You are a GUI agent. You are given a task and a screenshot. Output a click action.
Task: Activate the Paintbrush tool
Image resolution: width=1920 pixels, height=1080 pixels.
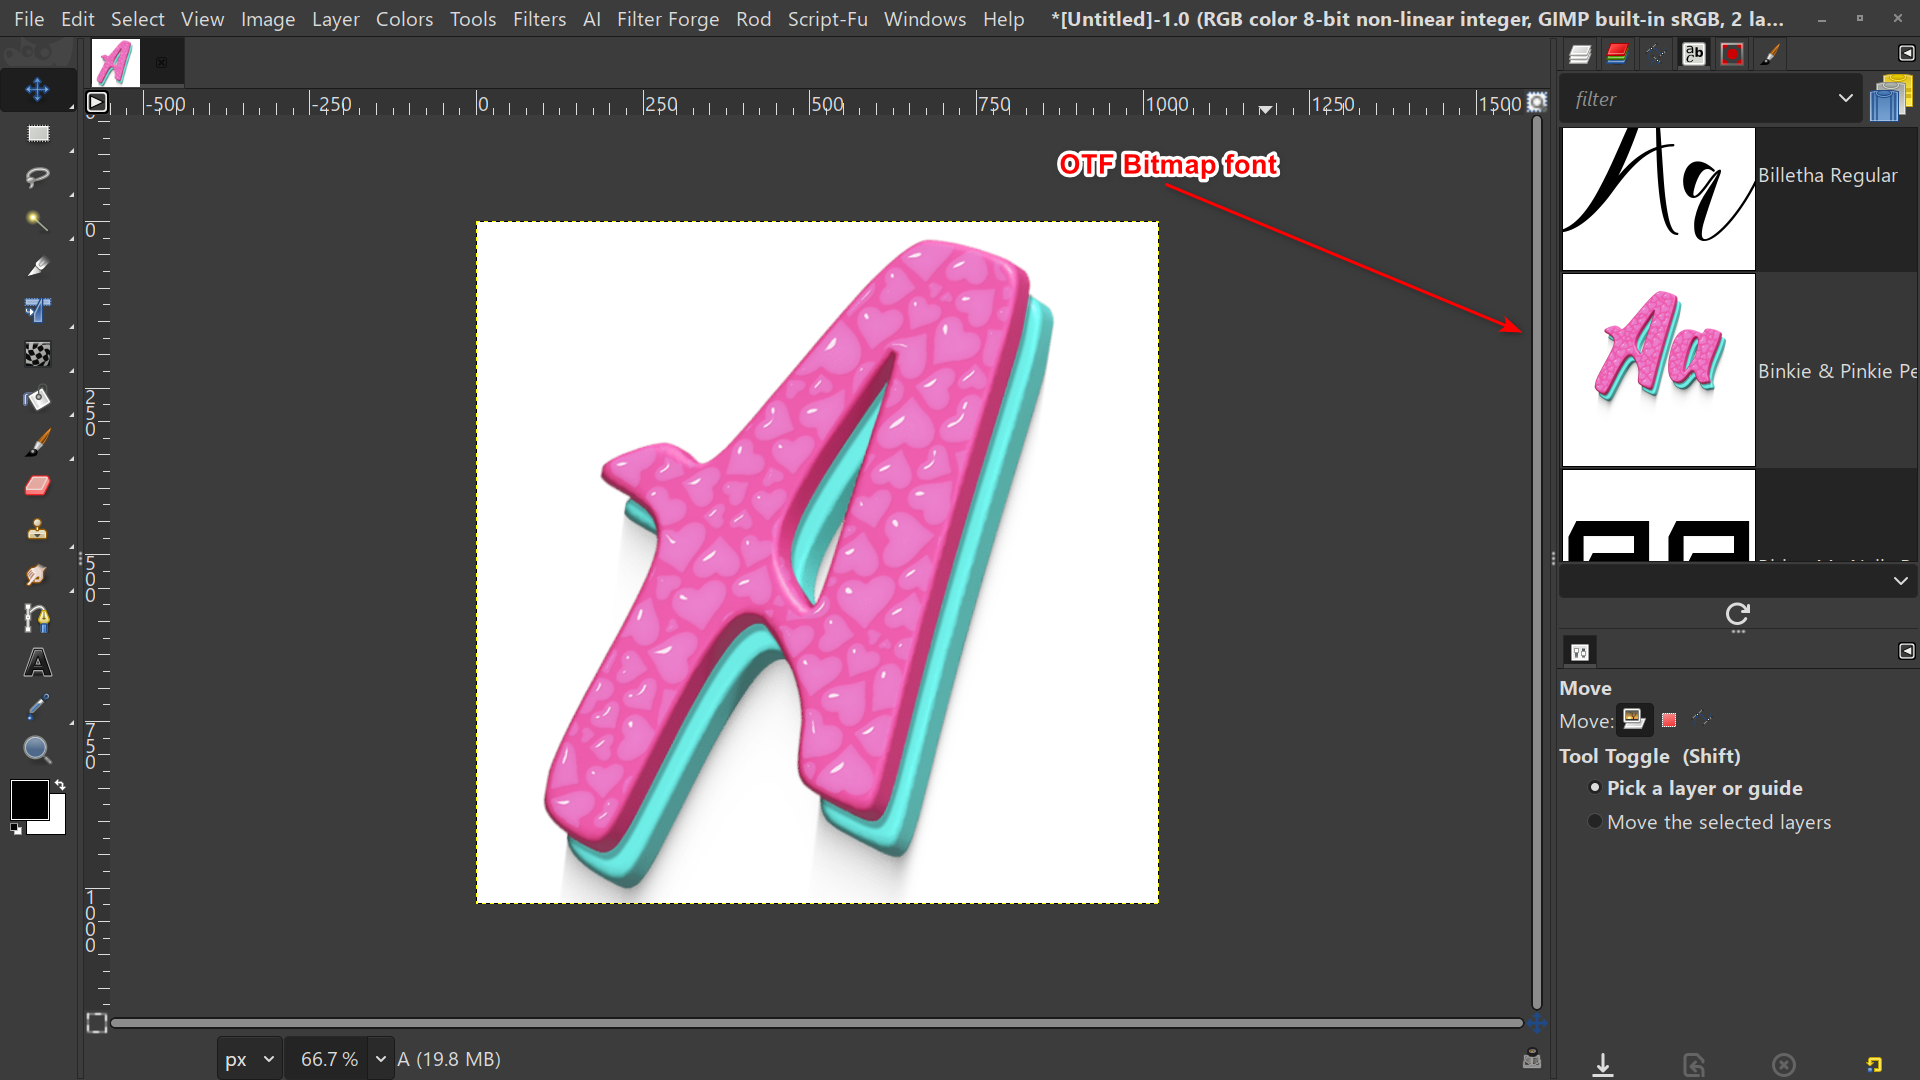(37, 441)
